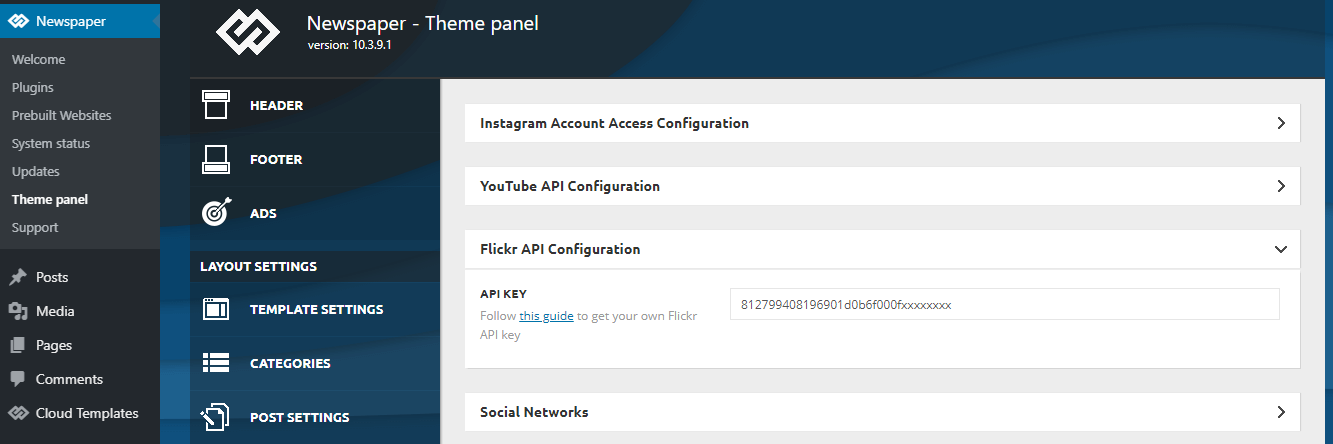Screen dimensions: 1333x444
Task: Expand the YouTube API Configuration section
Action: click(x=883, y=186)
